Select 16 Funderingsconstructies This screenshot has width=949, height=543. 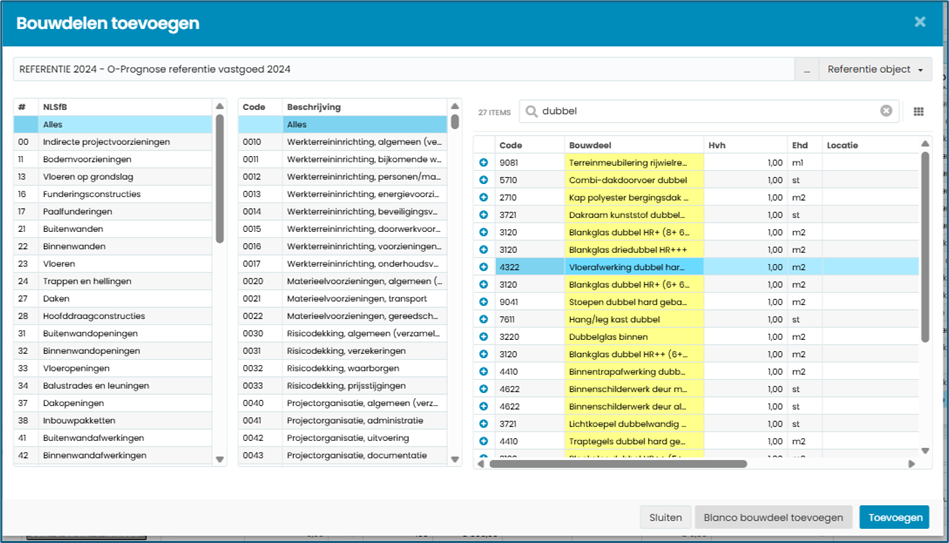113,194
